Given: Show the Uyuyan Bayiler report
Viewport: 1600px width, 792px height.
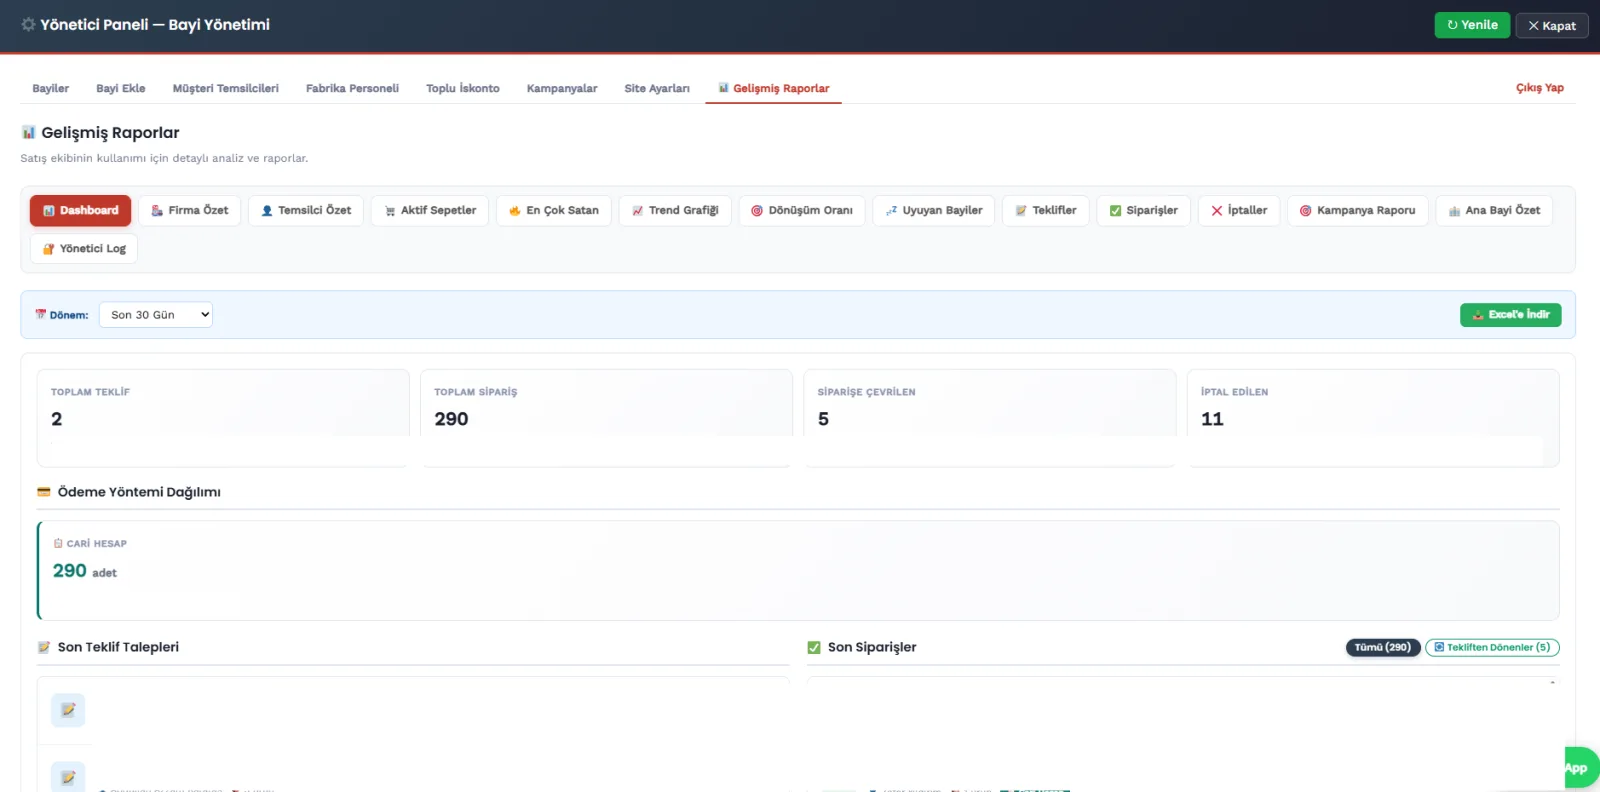Looking at the screenshot, I should click(934, 210).
